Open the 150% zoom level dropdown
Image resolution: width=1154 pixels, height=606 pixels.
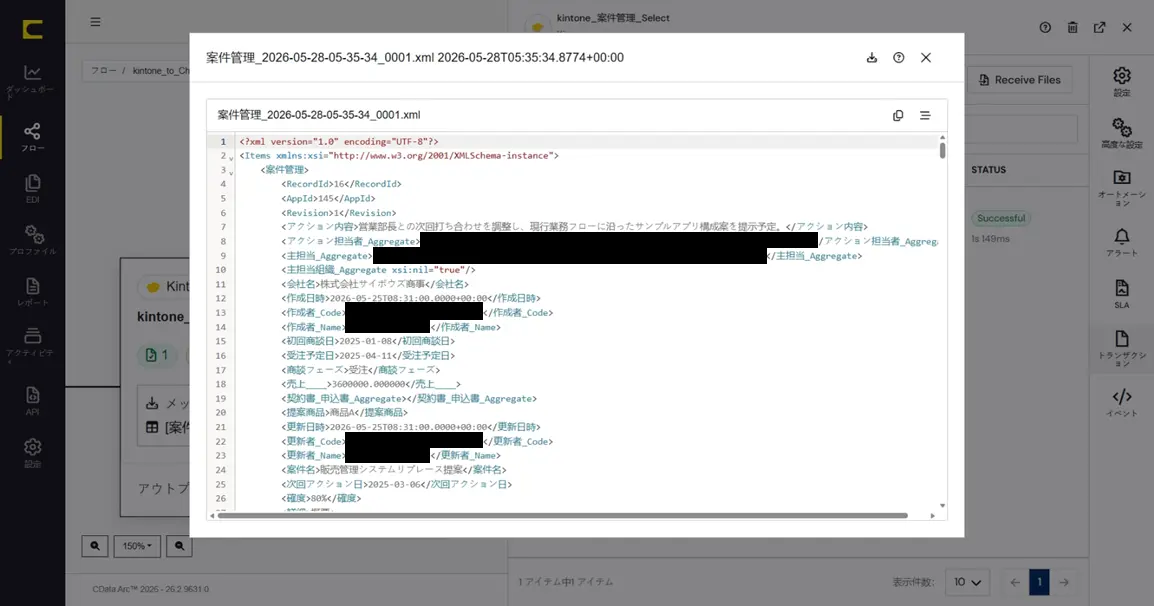click(x=137, y=546)
